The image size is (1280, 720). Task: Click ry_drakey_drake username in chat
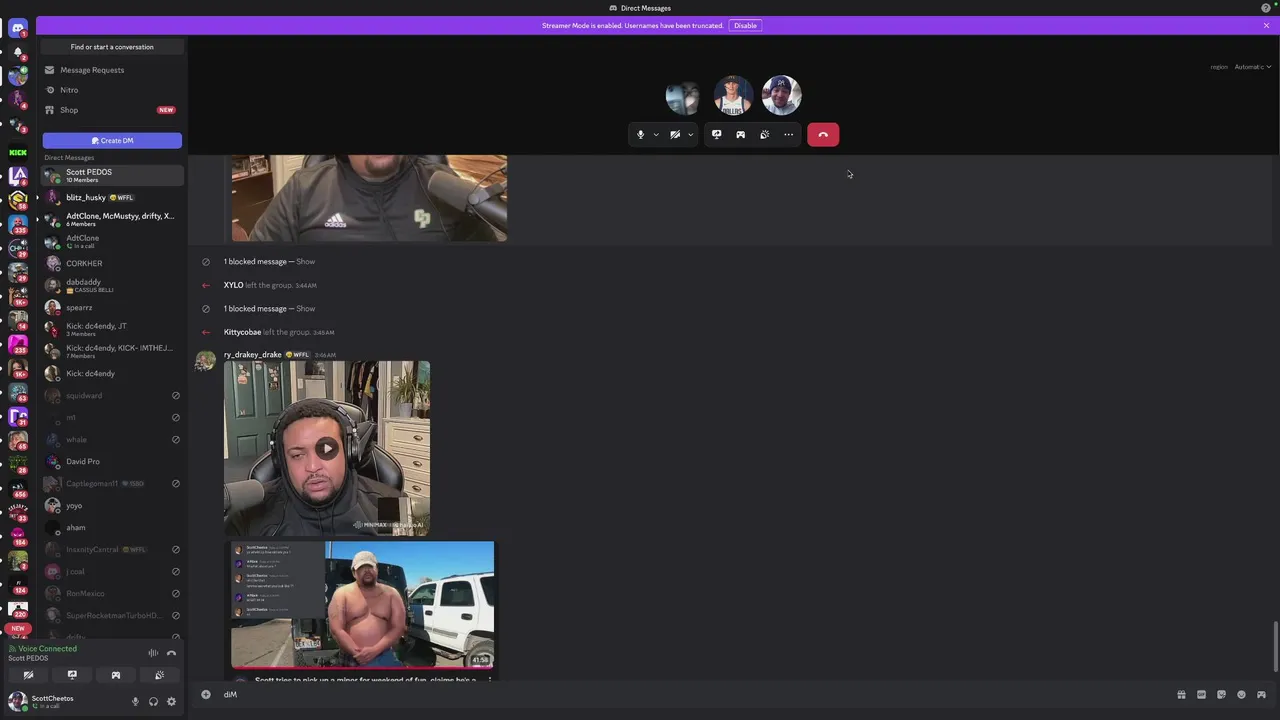point(252,354)
